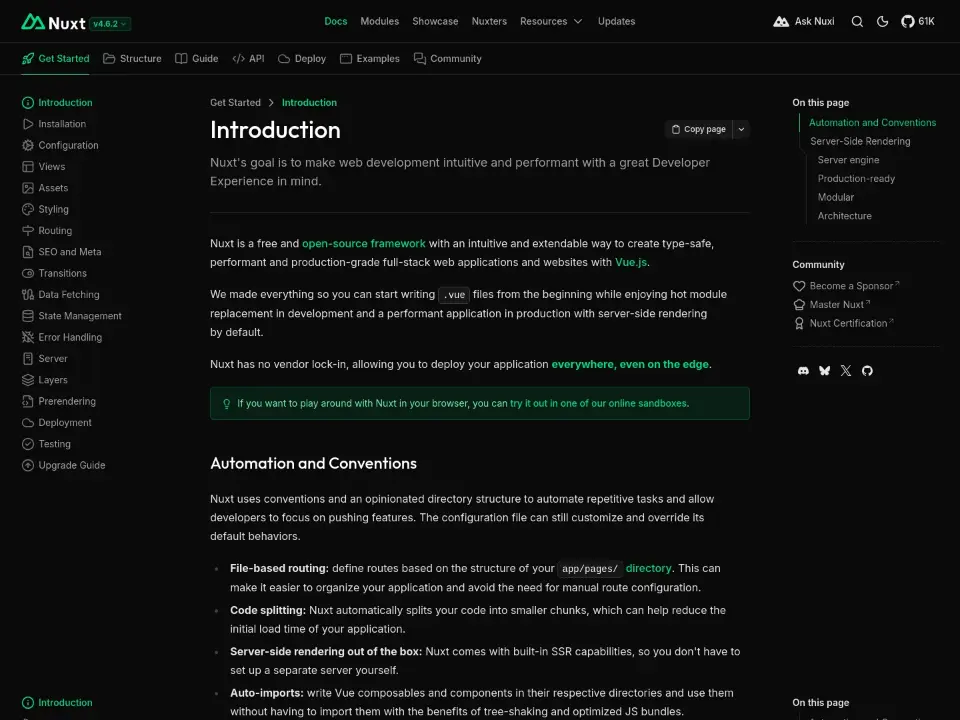Click the Transitions icon in sidebar
960x720 pixels.
tap(28, 274)
